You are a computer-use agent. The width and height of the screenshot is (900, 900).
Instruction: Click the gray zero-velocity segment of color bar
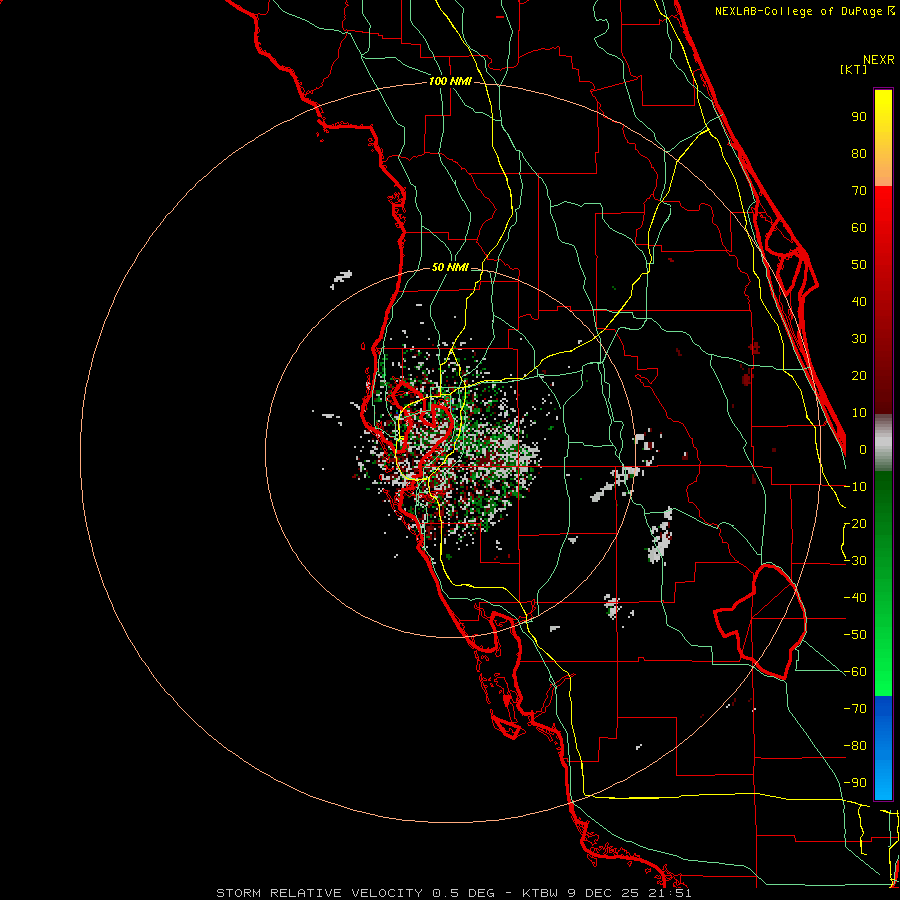(883, 443)
